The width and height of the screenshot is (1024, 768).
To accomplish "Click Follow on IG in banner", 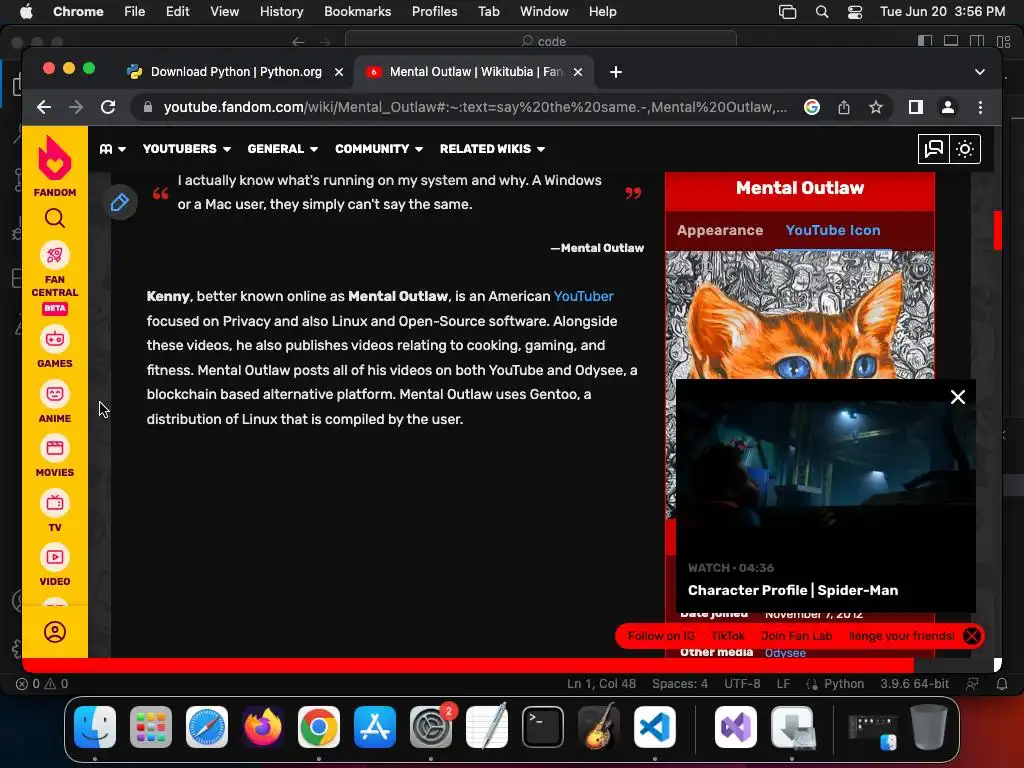I will coord(661,636).
